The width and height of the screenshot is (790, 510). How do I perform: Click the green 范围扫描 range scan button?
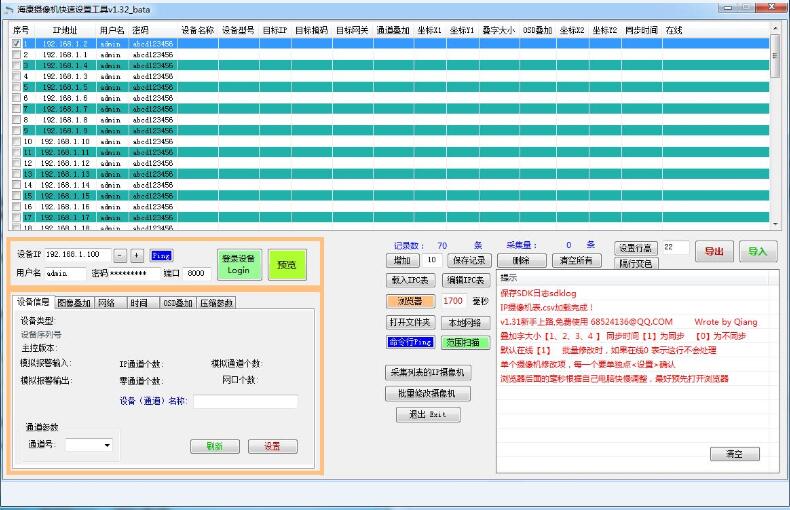pyautogui.click(x=466, y=343)
